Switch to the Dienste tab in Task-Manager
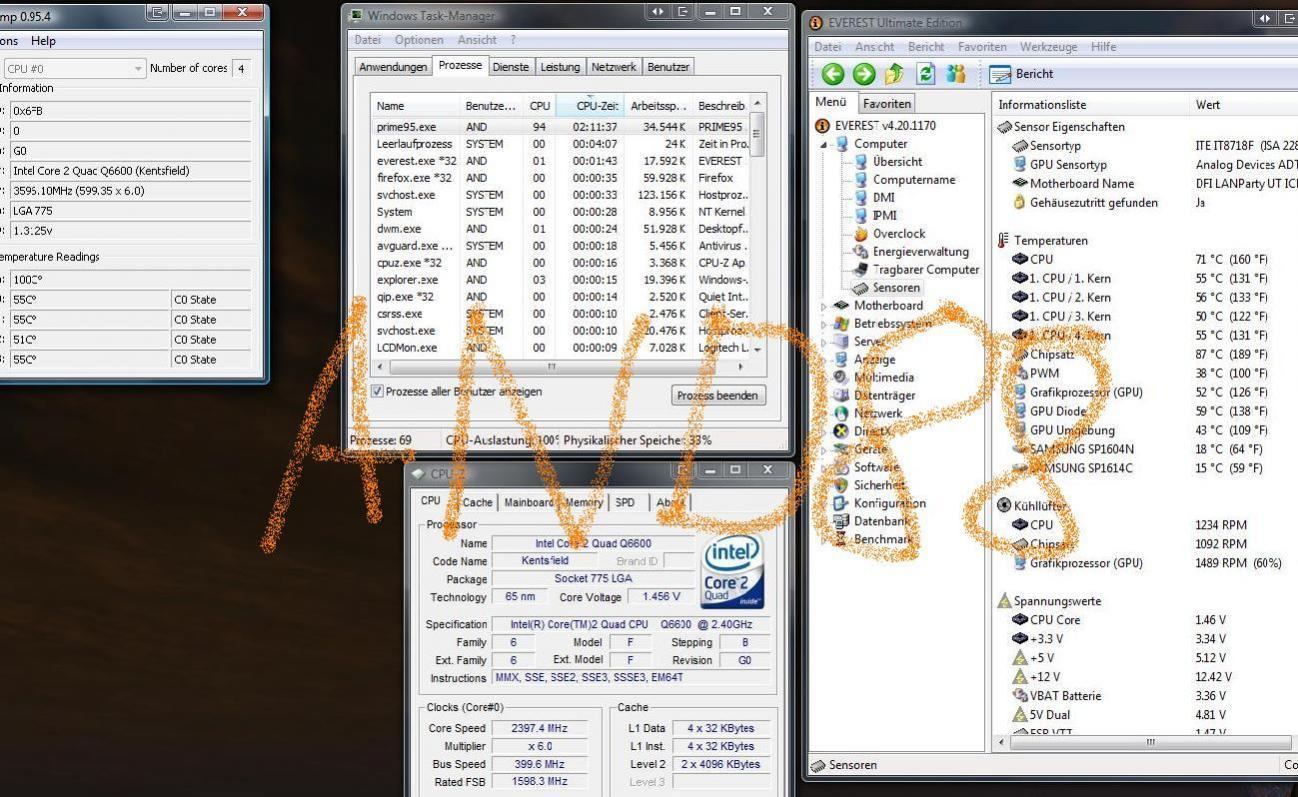Screen dimensions: 1298x797 pos(511,67)
